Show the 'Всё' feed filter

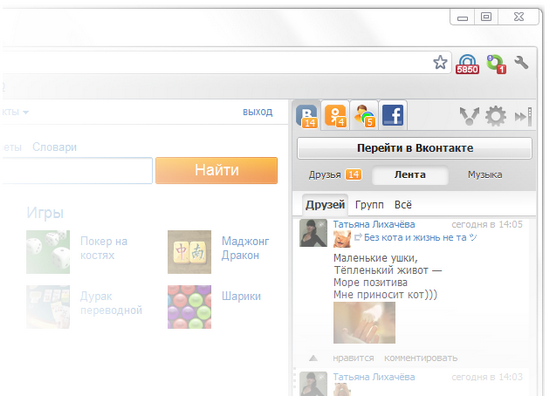[x=403, y=205]
